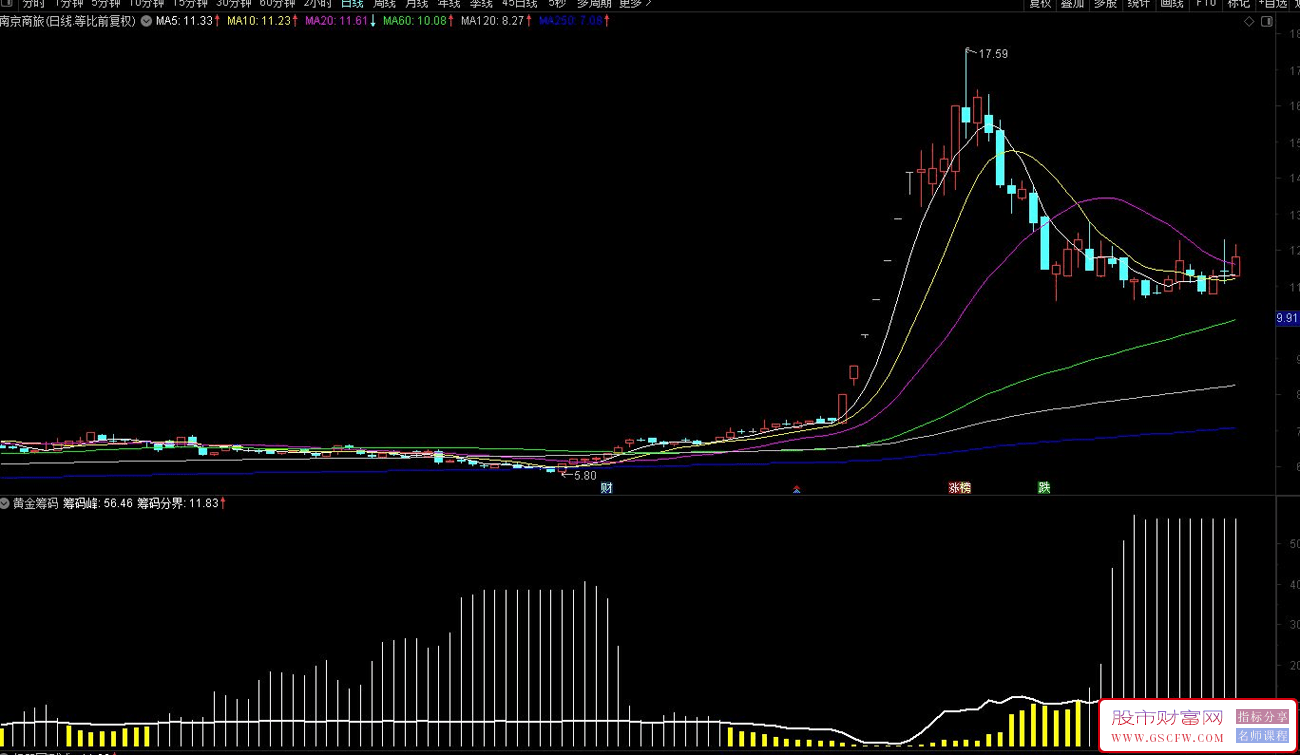
Task: Click the 标记 mark button
Action: click(x=1238, y=4)
